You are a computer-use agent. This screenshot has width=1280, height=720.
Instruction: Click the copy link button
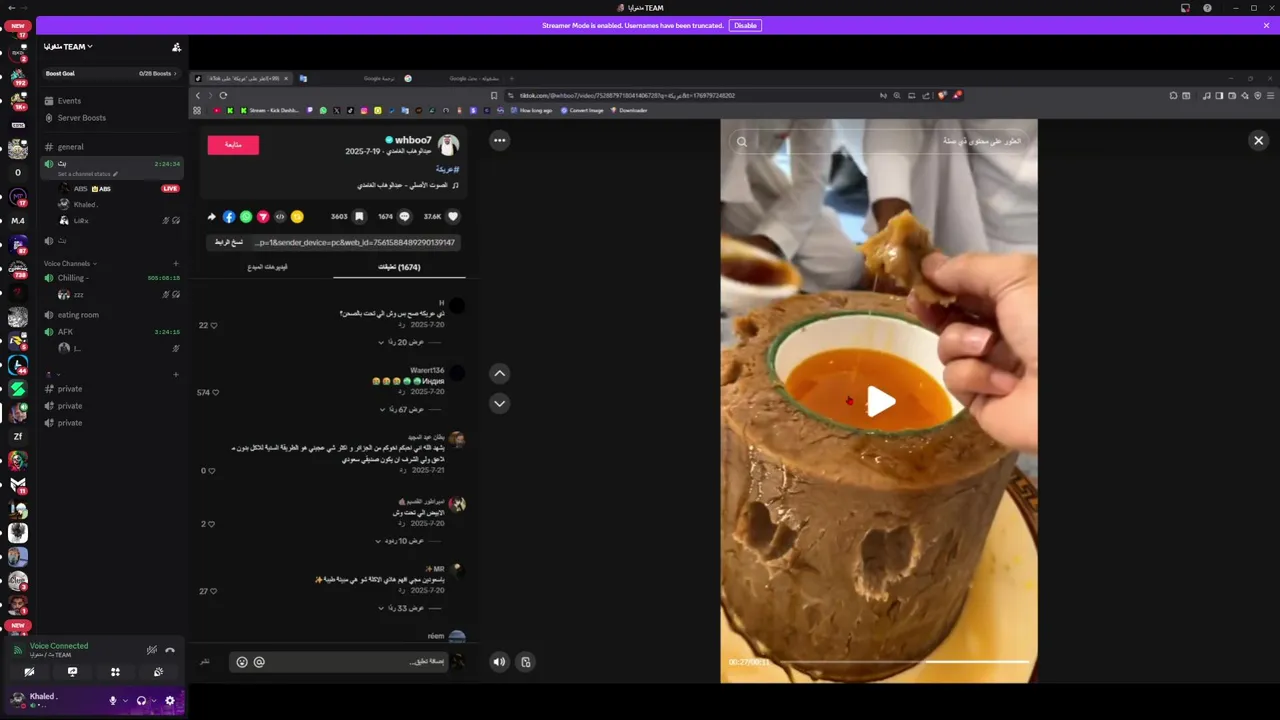(x=229, y=242)
